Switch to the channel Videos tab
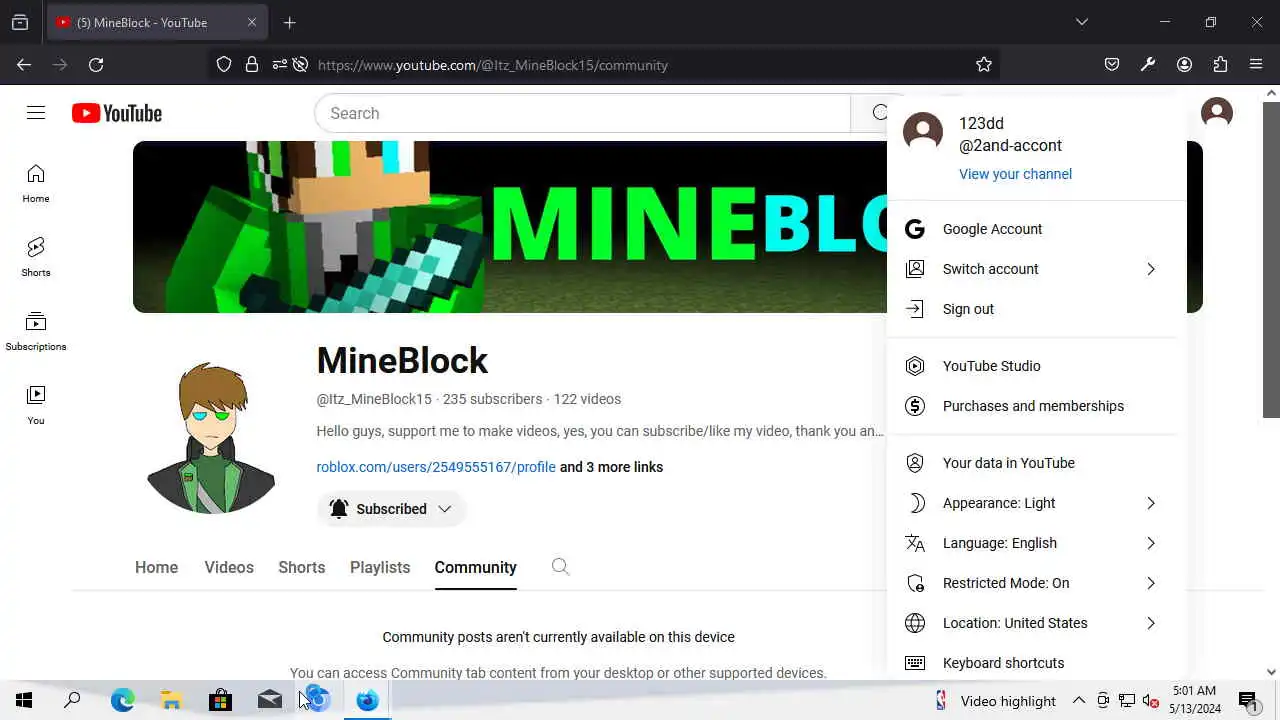The image size is (1280, 720). (x=229, y=567)
